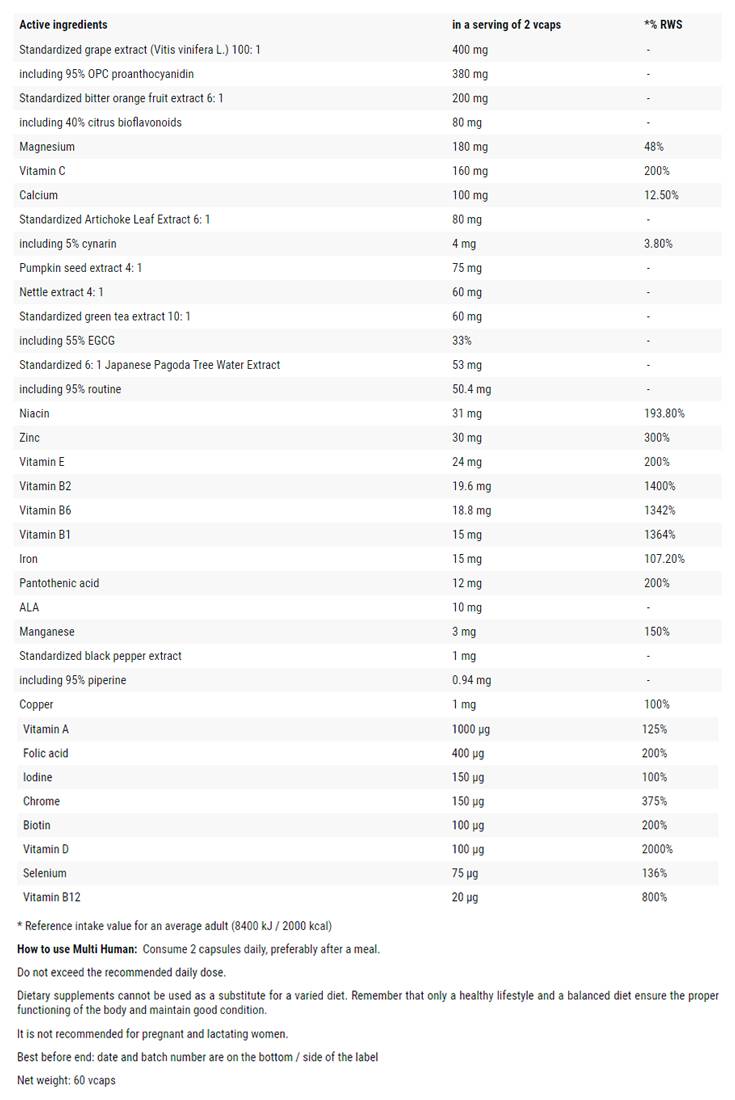Click the '*% RWS' column header
Image resolution: width=735 pixels, height=1100 pixels.
[663, 24]
